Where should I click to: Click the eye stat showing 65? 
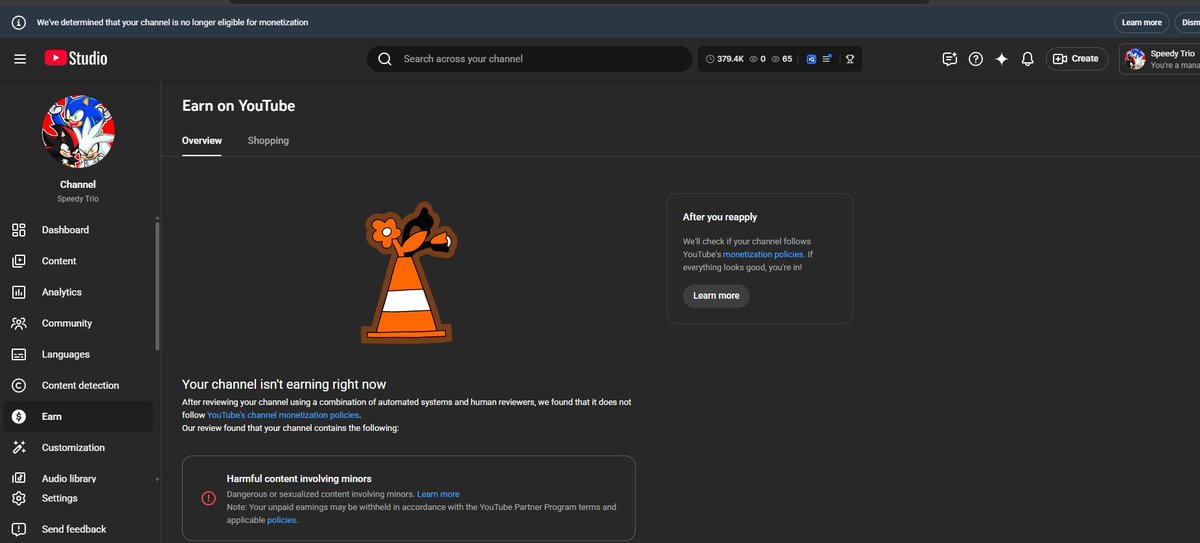point(782,59)
